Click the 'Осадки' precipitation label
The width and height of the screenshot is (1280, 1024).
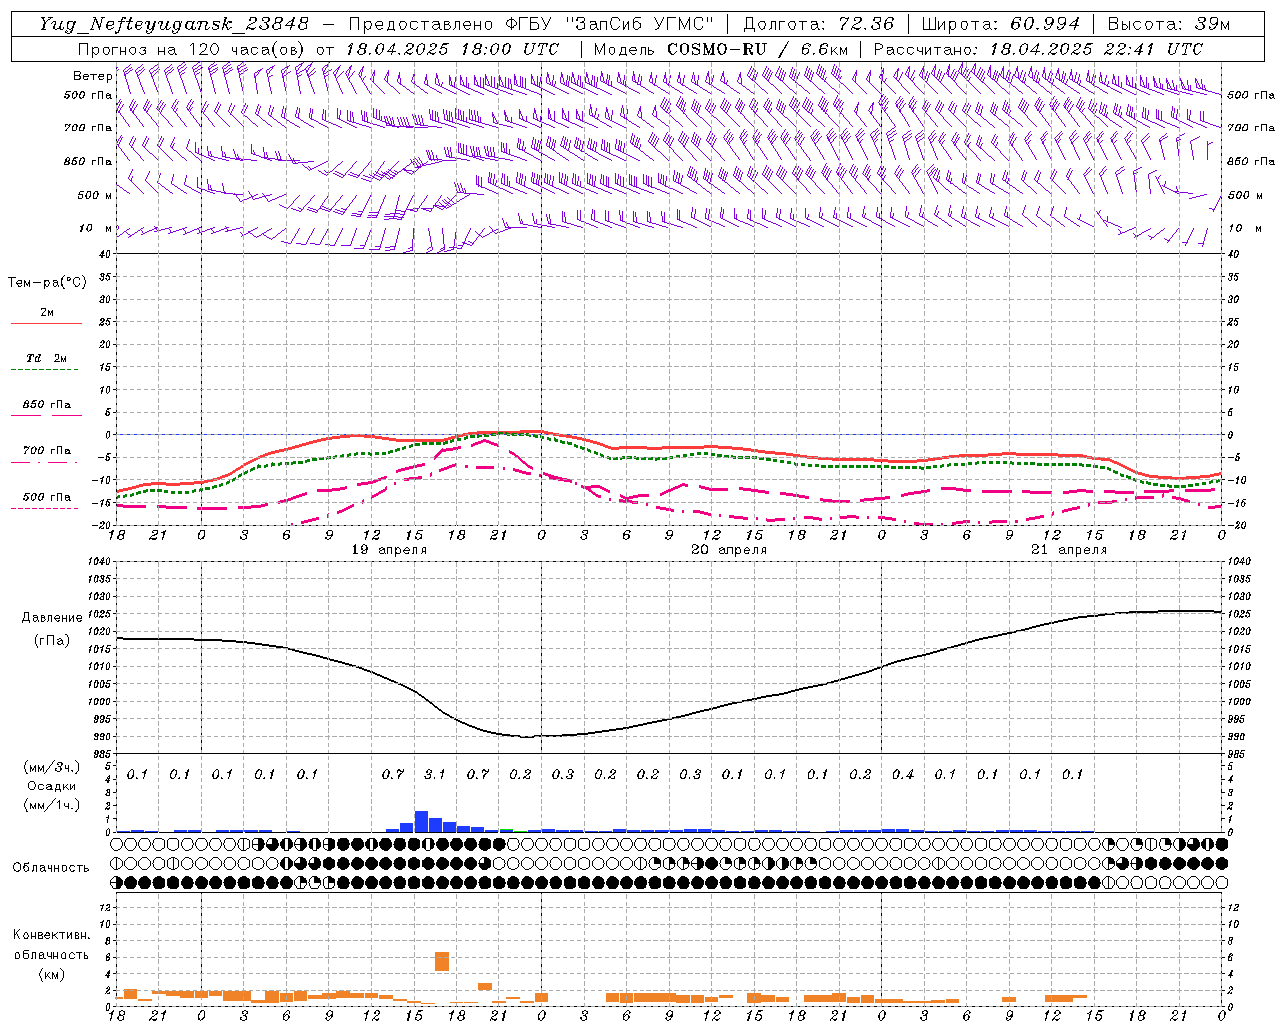click(52, 786)
